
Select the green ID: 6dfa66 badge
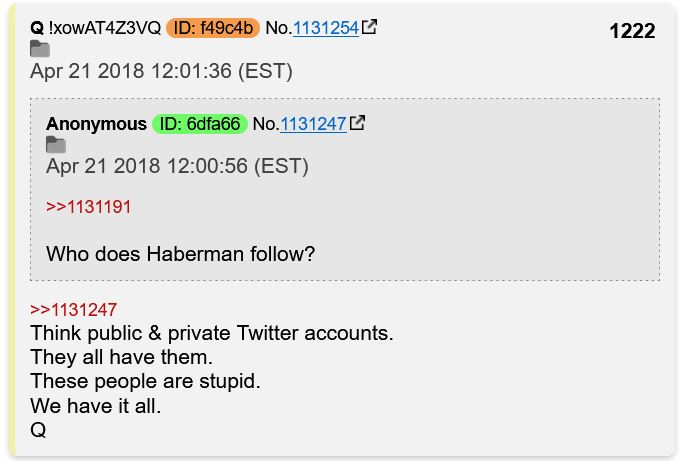pos(200,124)
